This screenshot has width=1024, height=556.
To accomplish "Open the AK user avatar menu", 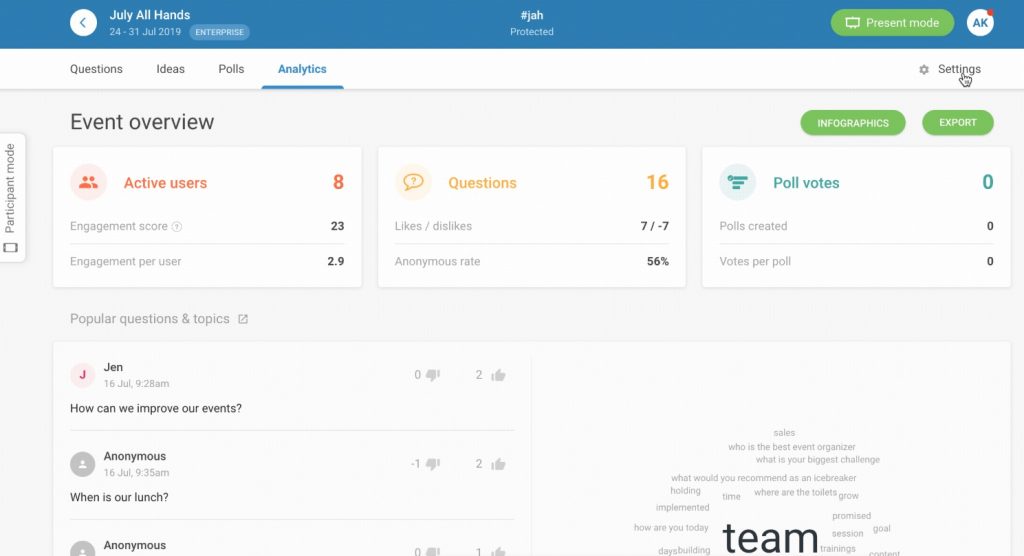I will pyautogui.click(x=980, y=22).
